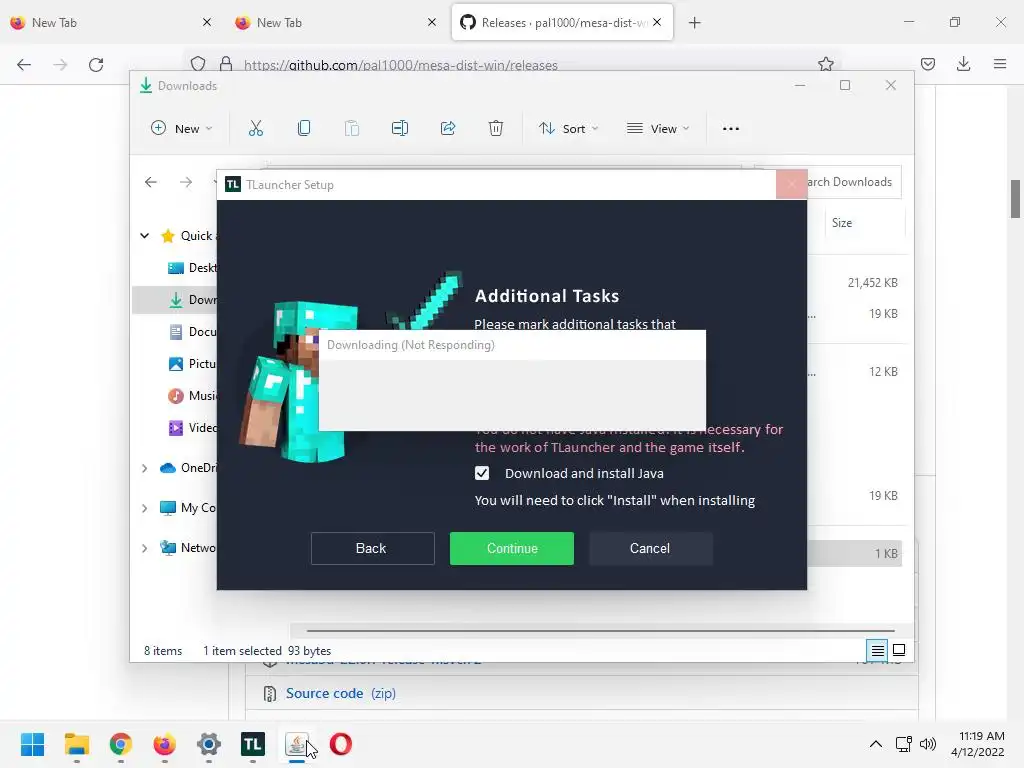Select Music in navigation pane

tap(192, 396)
